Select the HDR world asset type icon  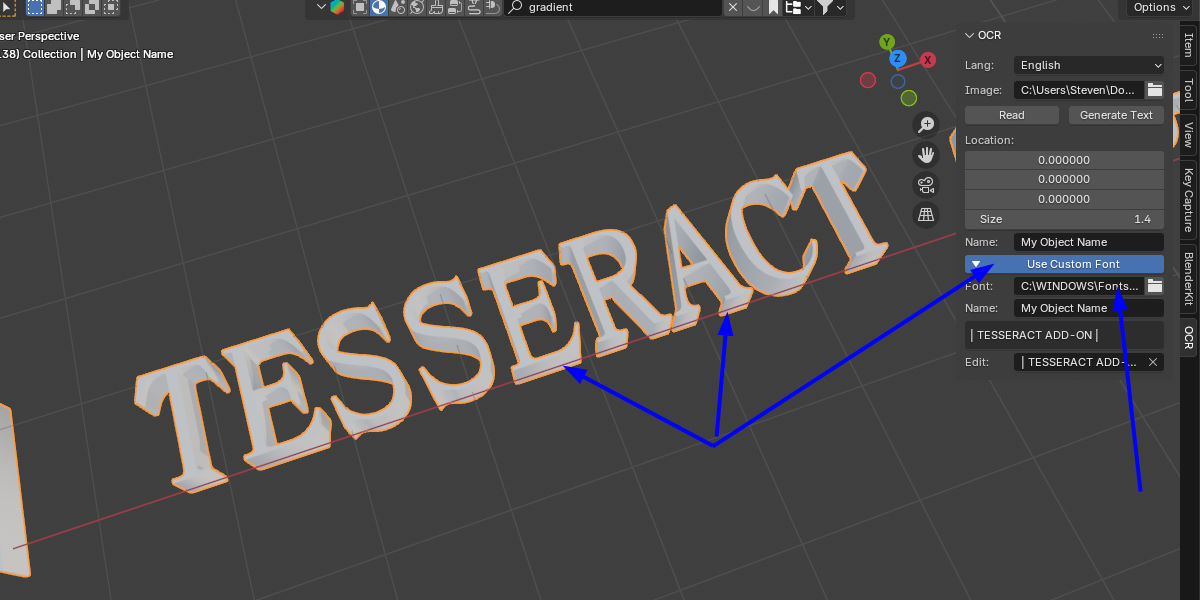coord(416,7)
